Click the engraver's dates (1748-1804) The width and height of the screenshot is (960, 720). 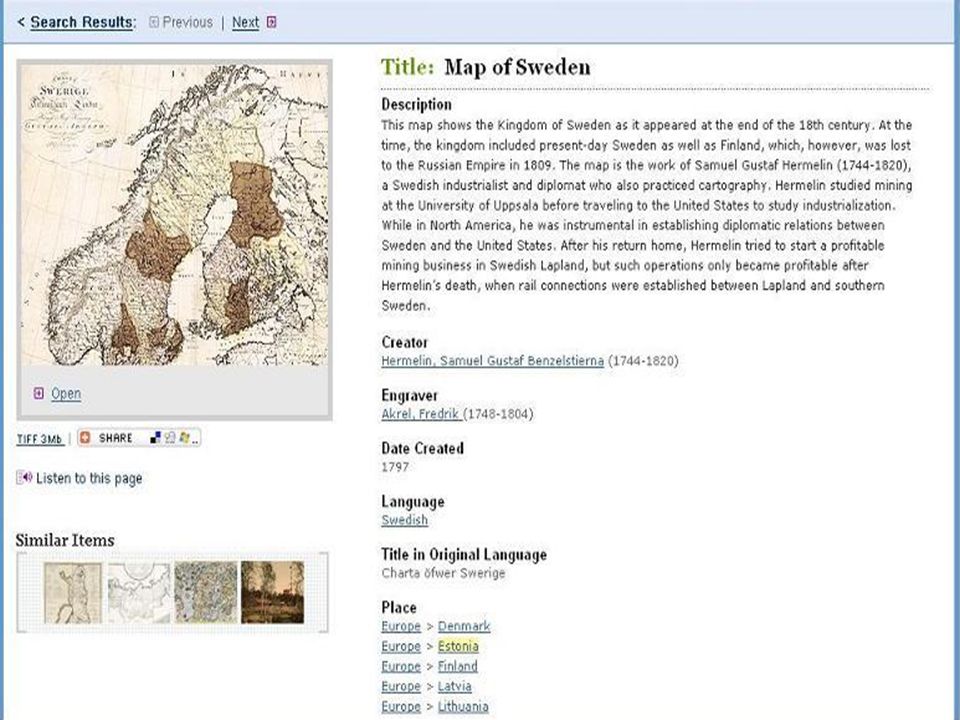point(498,414)
